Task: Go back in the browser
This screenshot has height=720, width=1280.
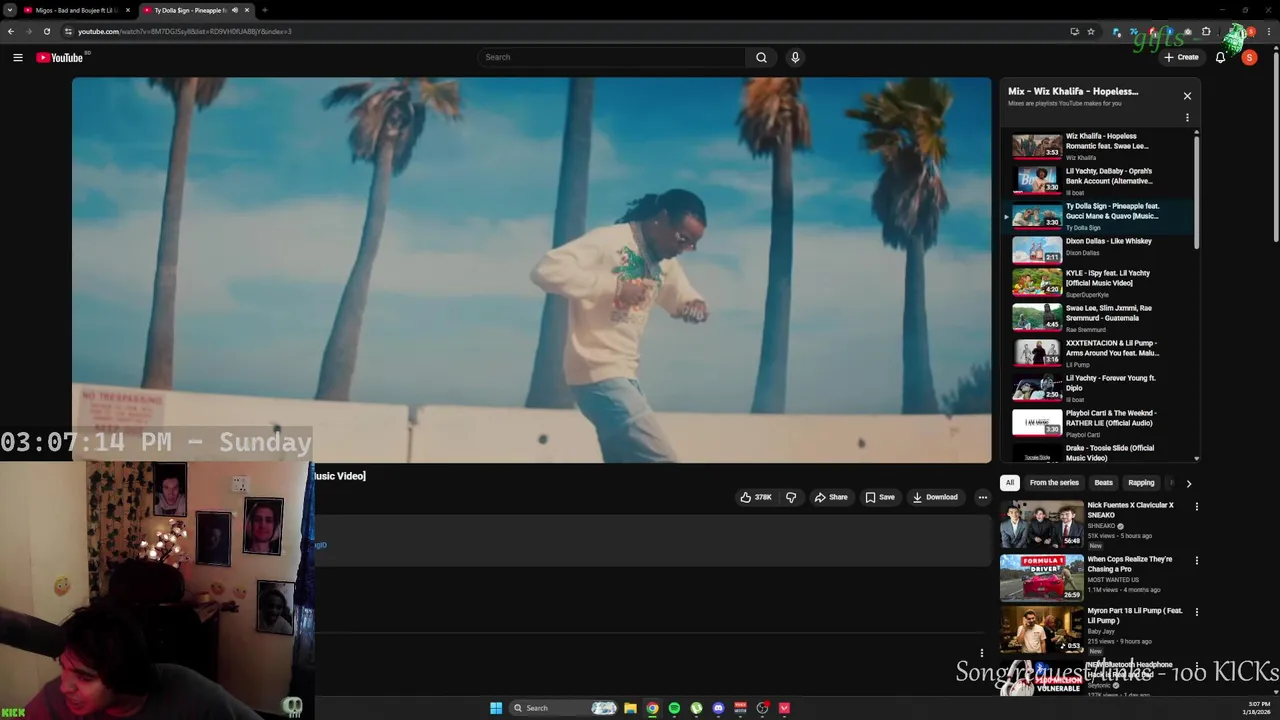Action: 11,31
